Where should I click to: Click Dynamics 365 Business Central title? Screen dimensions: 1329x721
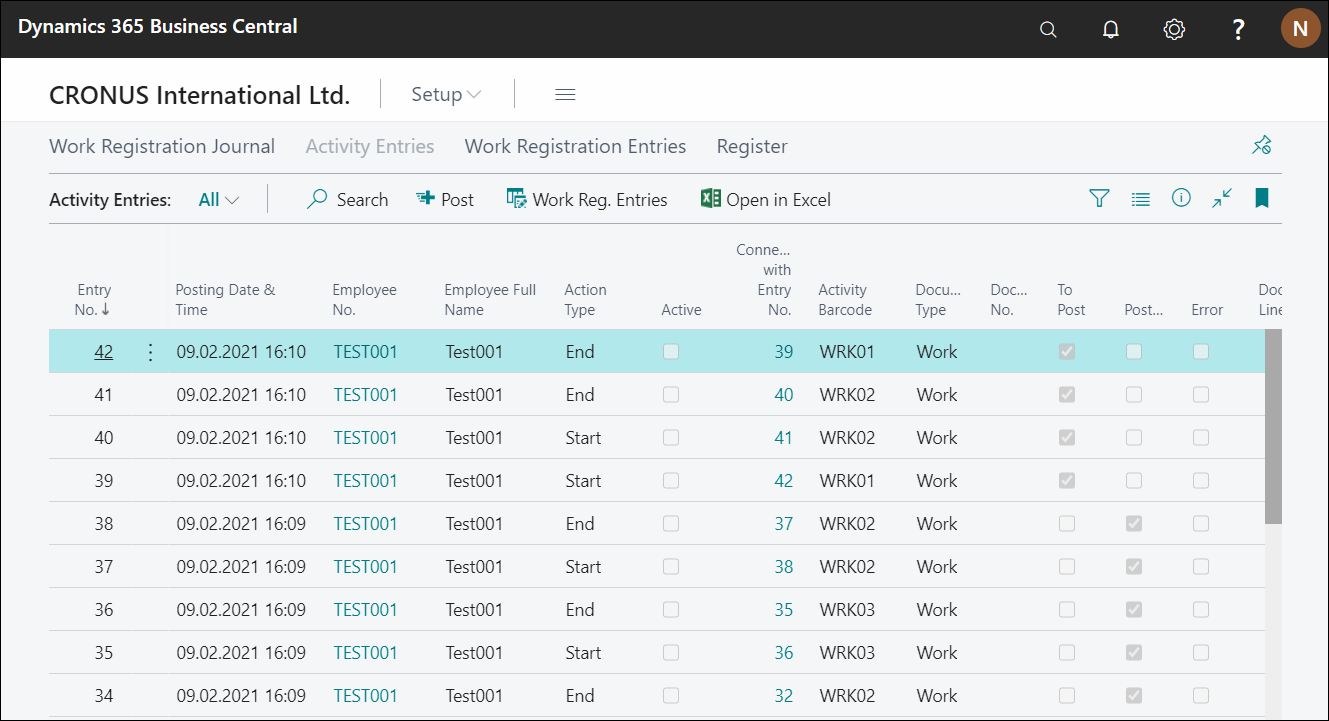coord(158,27)
